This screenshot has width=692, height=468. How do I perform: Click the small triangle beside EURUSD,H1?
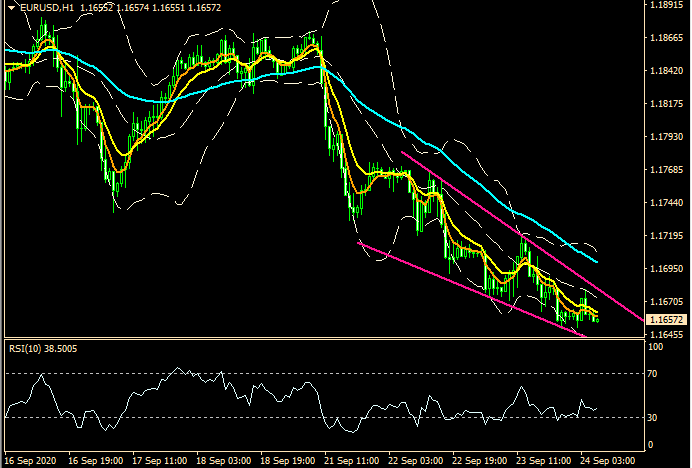pos(7,8)
